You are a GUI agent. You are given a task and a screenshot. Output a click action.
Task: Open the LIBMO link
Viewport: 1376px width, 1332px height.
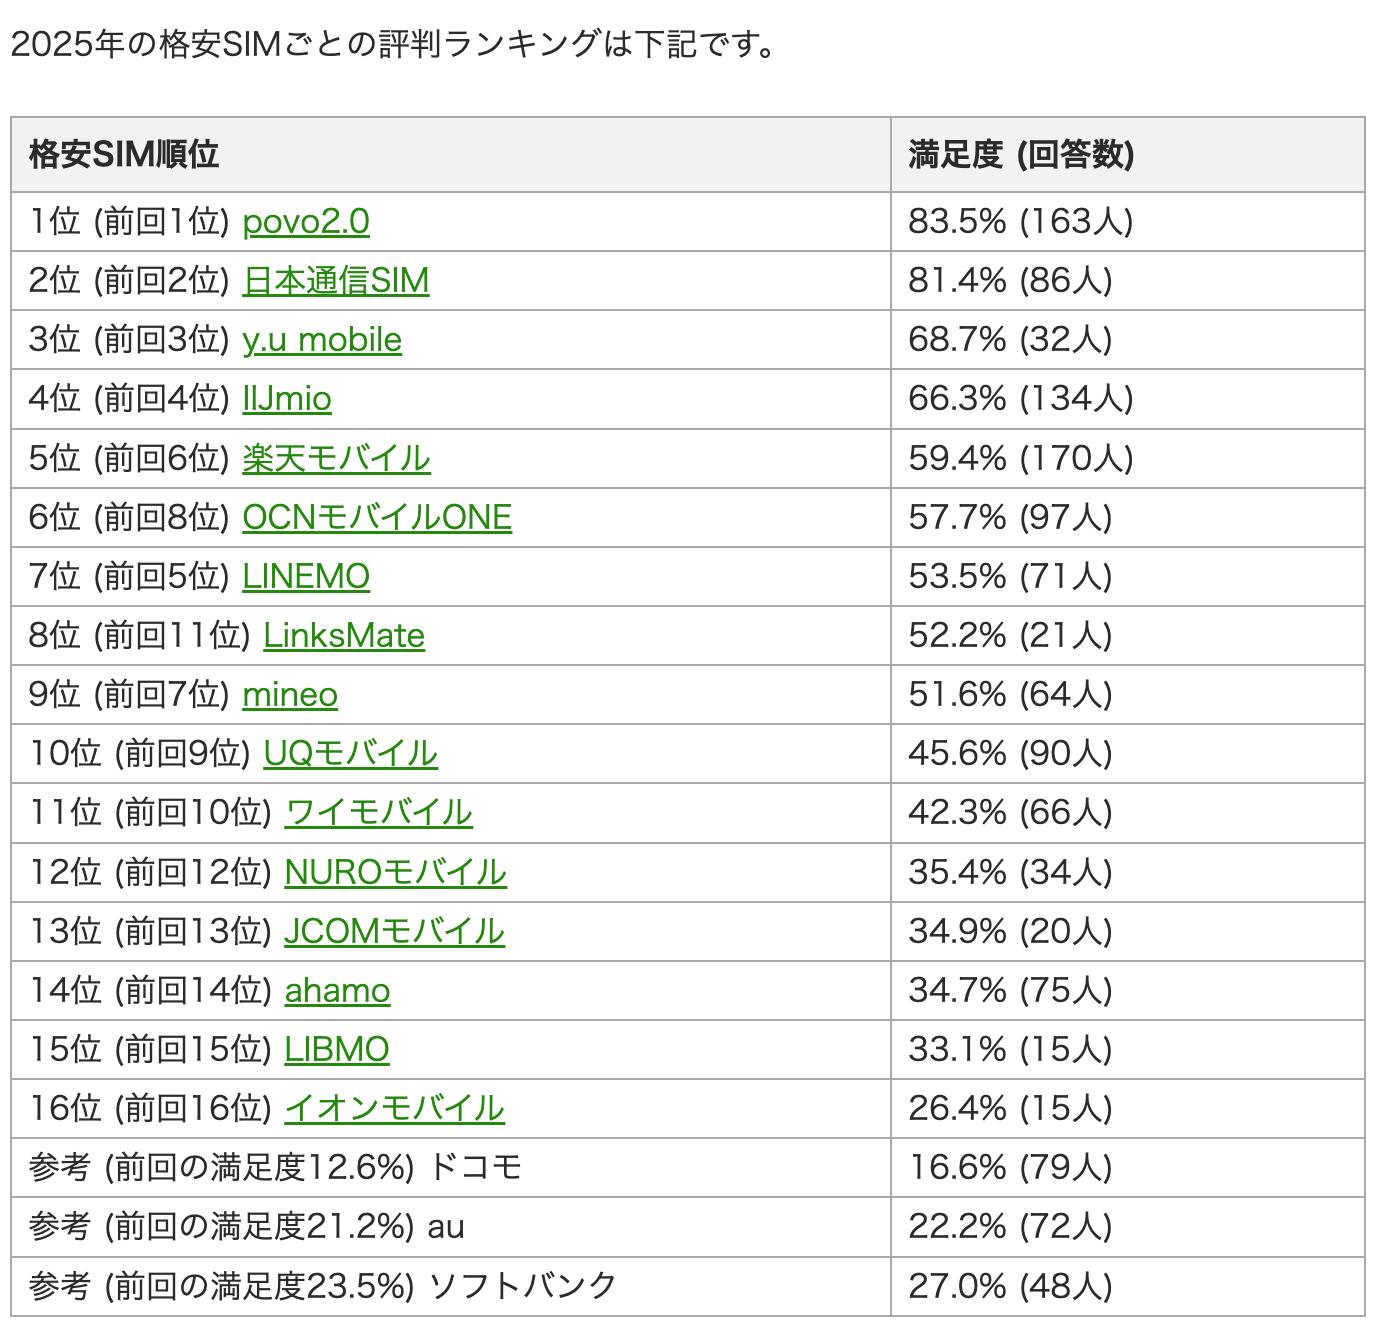pos(337,1049)
